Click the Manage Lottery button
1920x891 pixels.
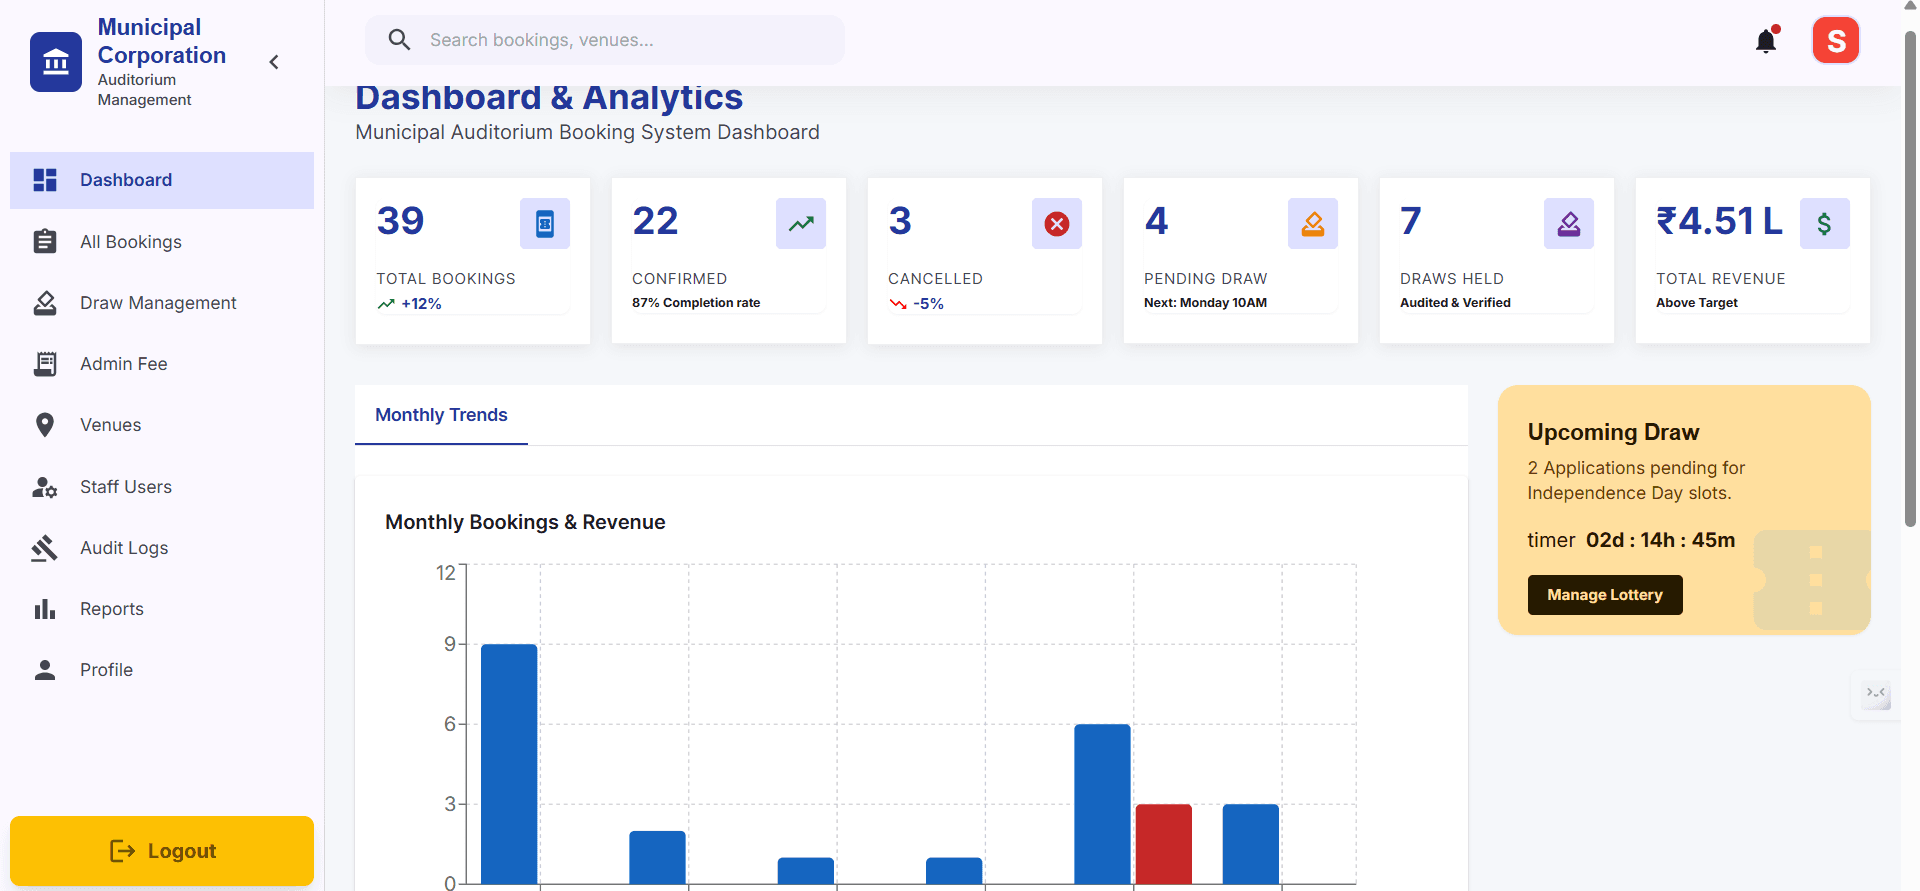tap(1605, 595)
